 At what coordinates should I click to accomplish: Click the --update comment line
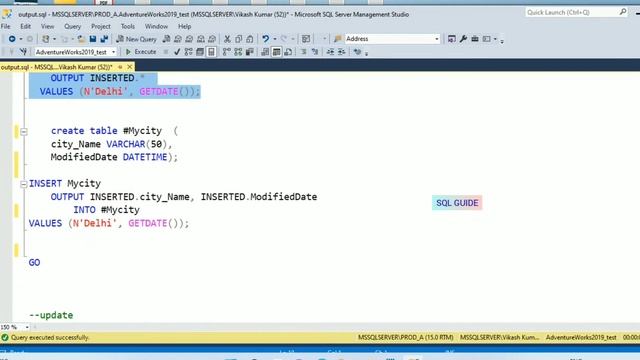[x=51, y=315]
